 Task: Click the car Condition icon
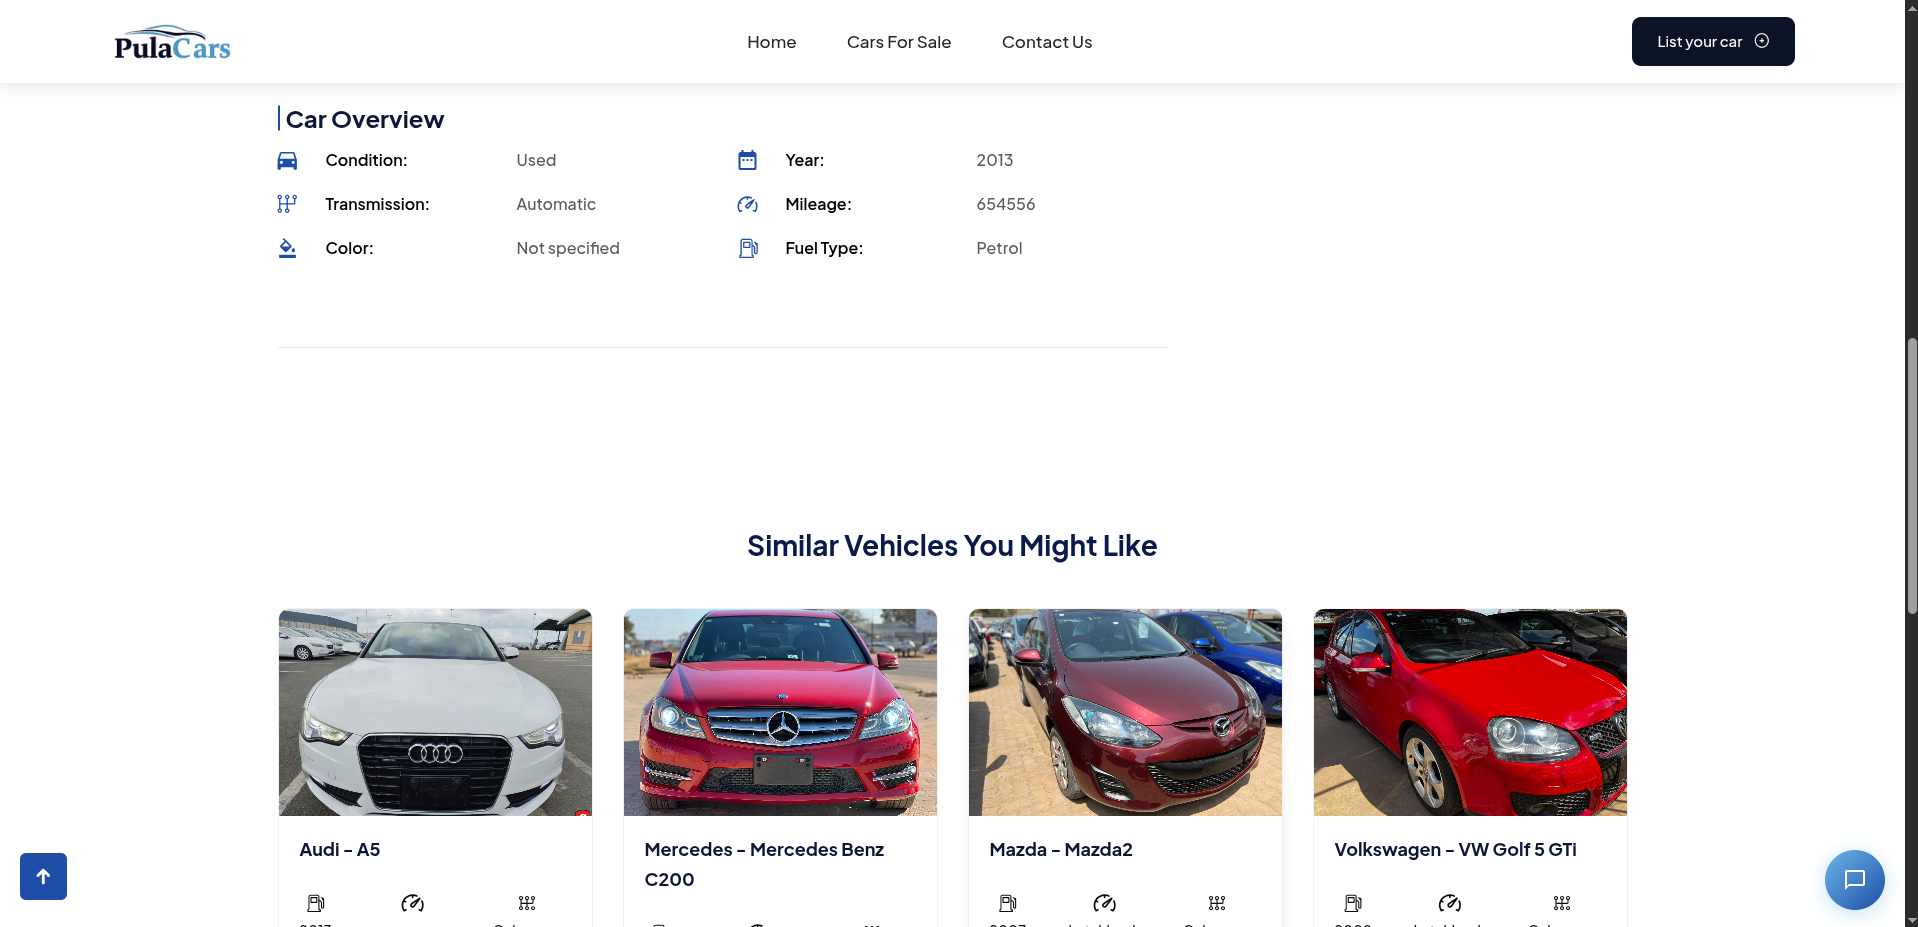pos(287,161)
